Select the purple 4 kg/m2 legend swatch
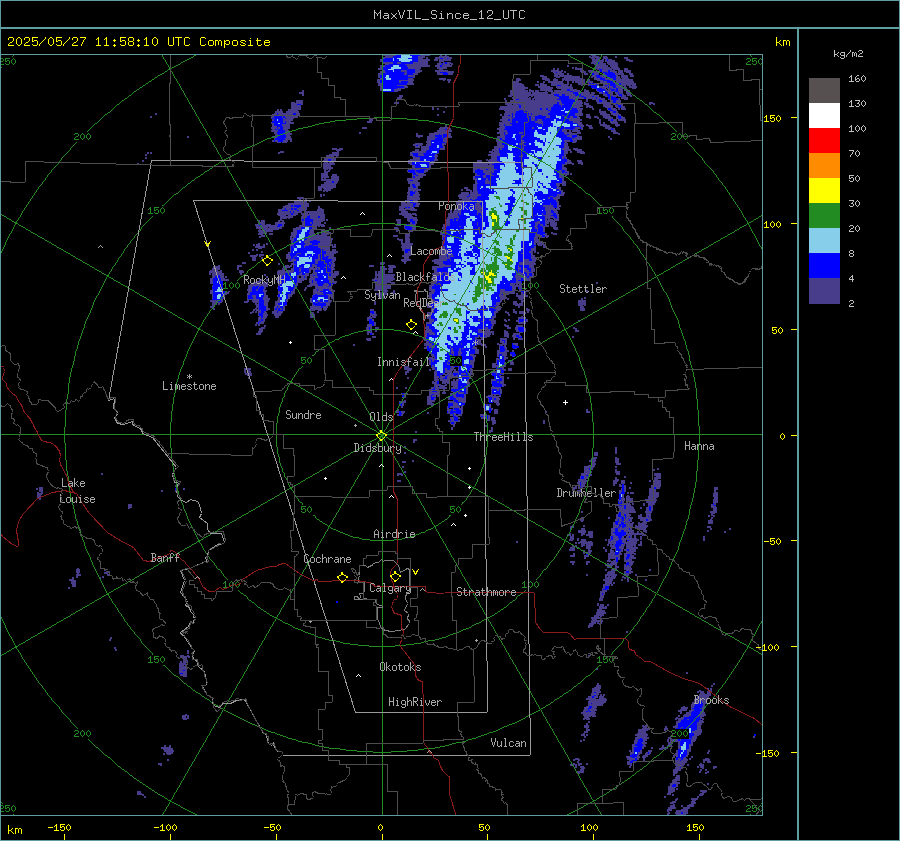Image resolution: width=900 pixels, height=841 pixels. click(x=824, y=291)
